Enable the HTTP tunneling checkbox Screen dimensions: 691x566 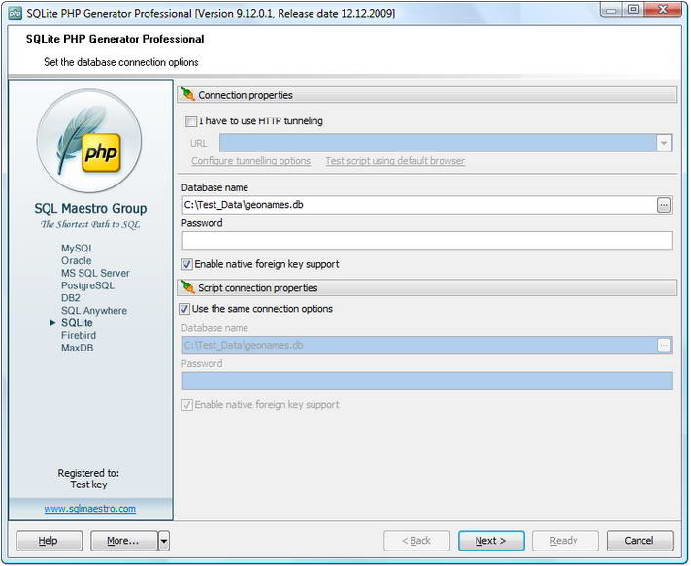(x=190, y=121)
